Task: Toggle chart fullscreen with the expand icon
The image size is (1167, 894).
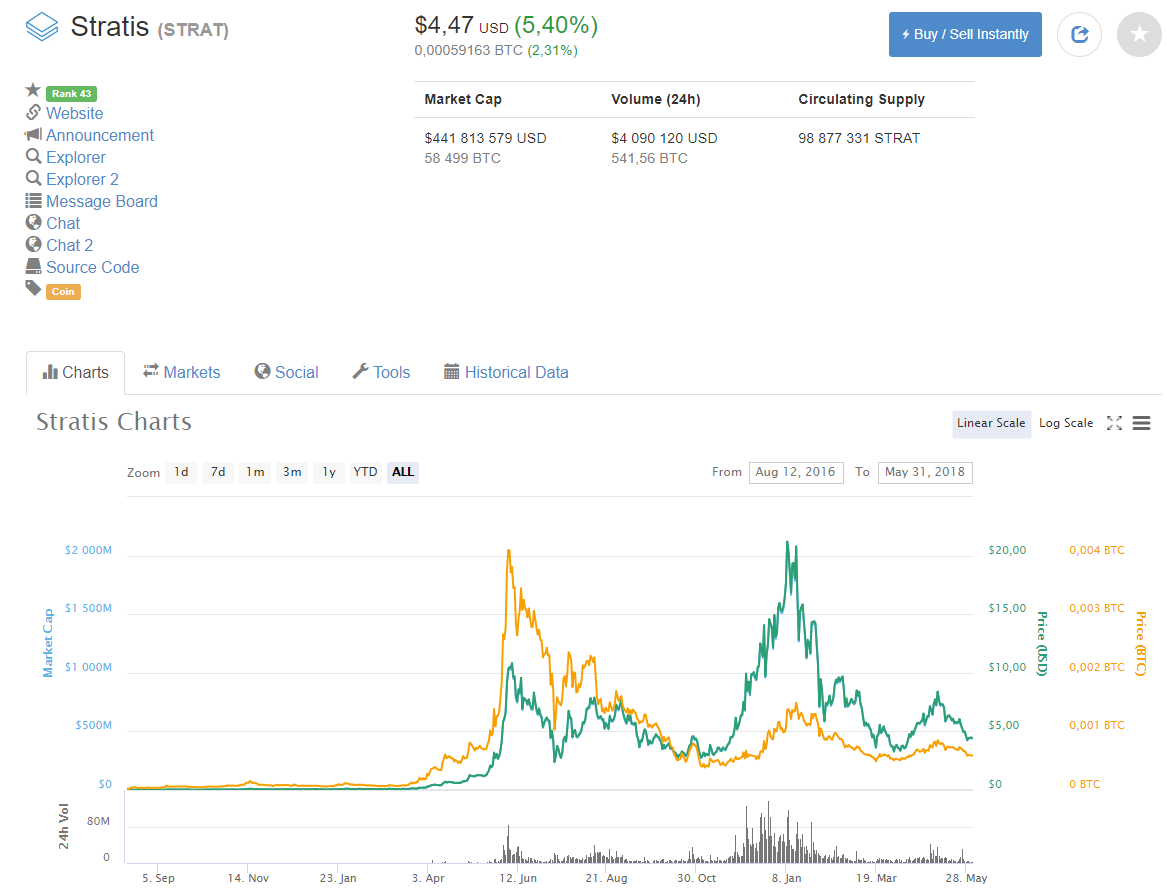Action: click(1114, 423)
